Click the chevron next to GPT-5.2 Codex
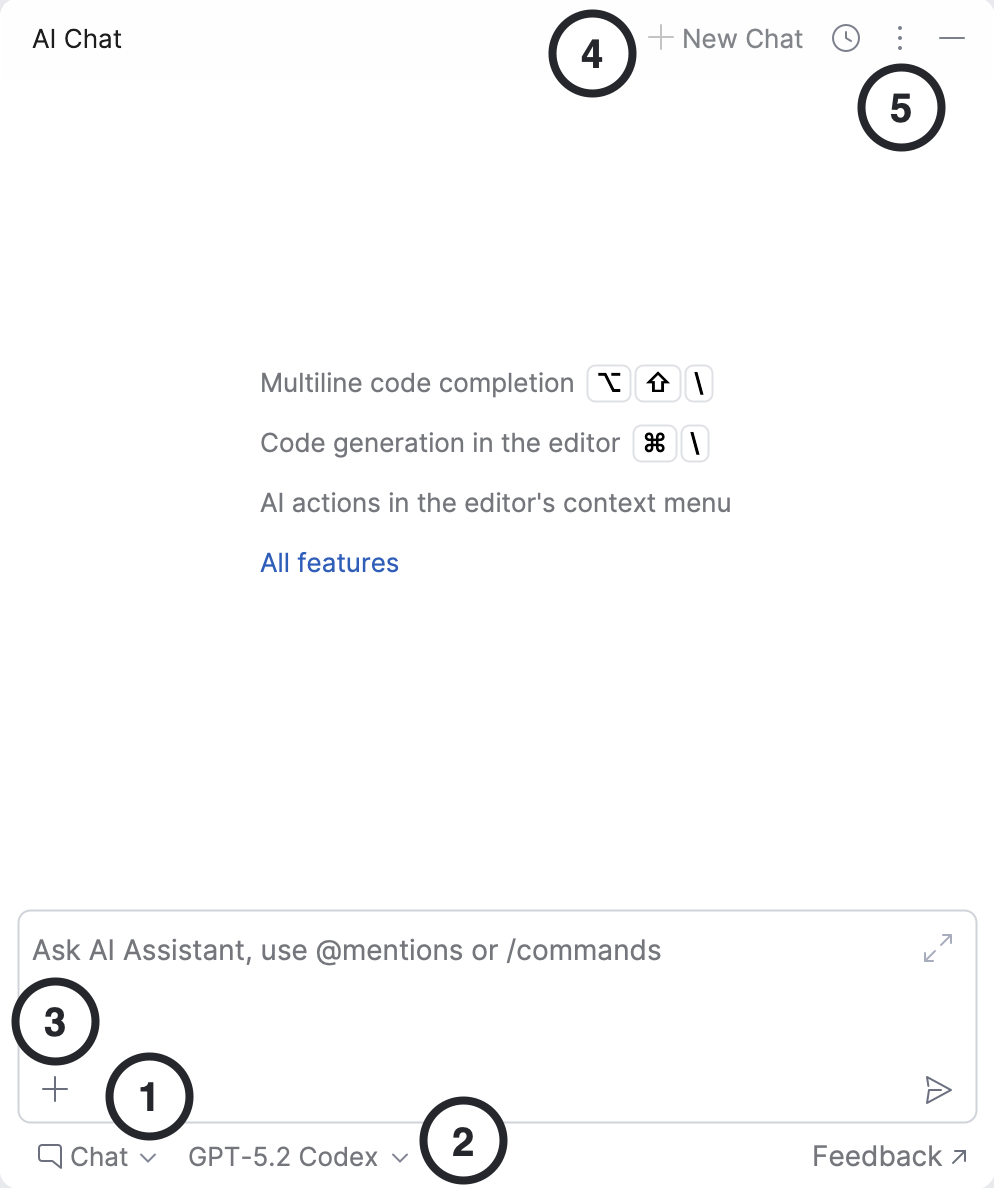This screenshot has height=1188, width=994. click(400, 1158)
